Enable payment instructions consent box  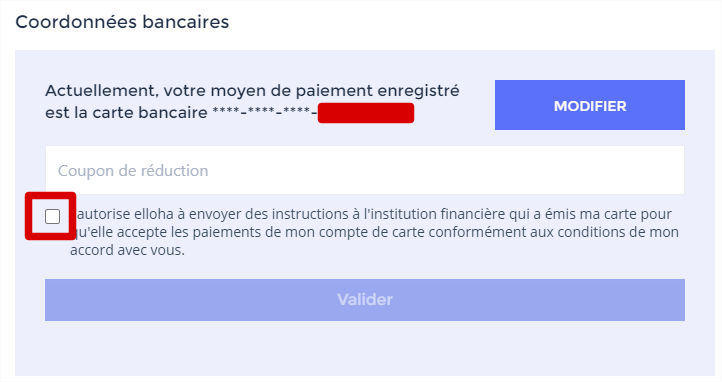point(52,216)
